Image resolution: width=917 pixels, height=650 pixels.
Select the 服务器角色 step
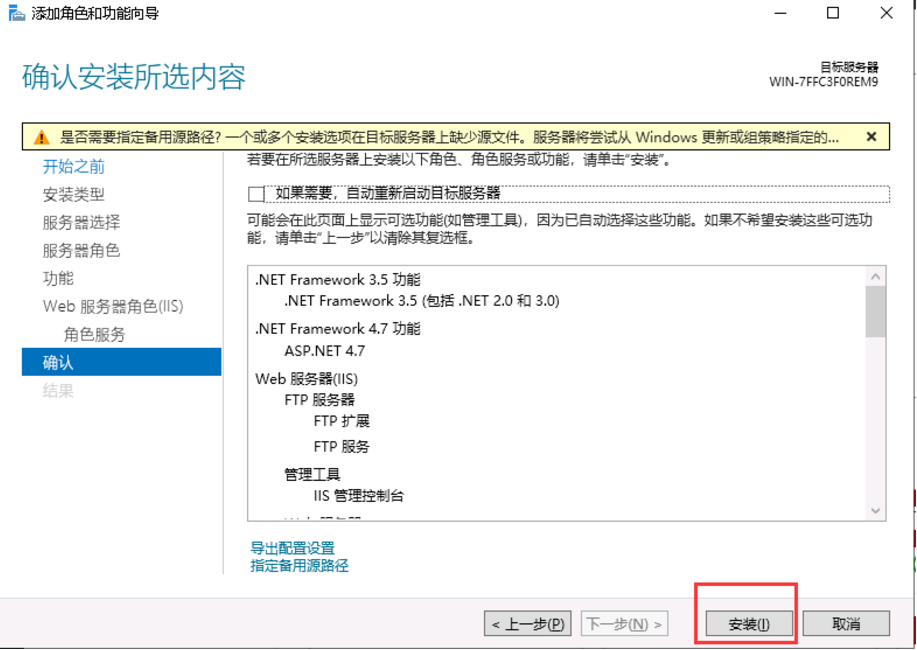click(81, 251)
